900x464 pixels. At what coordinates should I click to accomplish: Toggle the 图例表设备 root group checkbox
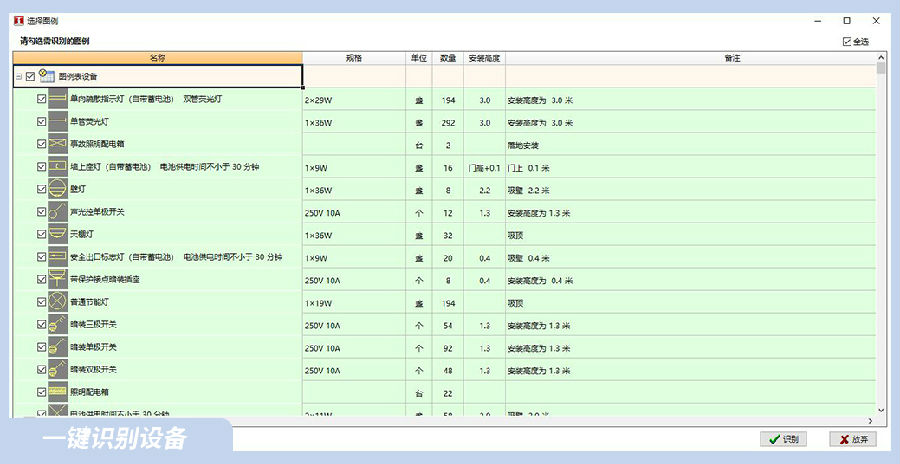coord(30,76)
